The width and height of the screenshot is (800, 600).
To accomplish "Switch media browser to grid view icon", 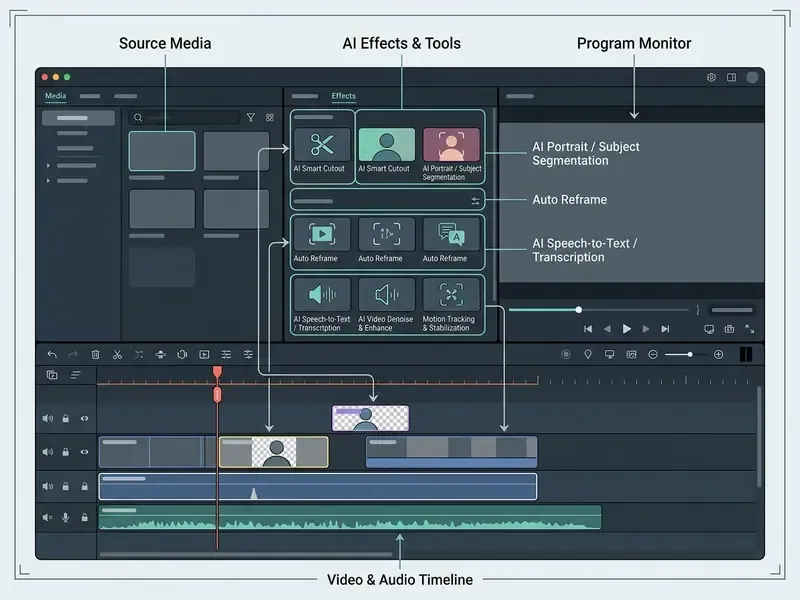I will [x=270, y=117].
